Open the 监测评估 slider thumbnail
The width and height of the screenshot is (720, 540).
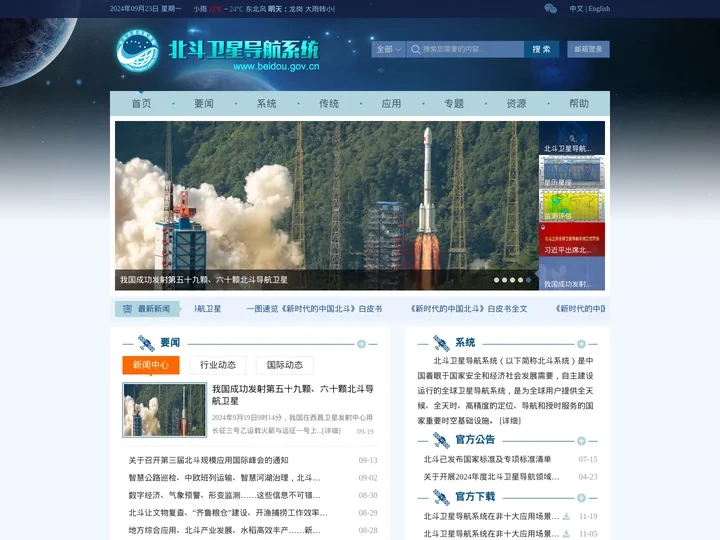(x=572, y=206)
